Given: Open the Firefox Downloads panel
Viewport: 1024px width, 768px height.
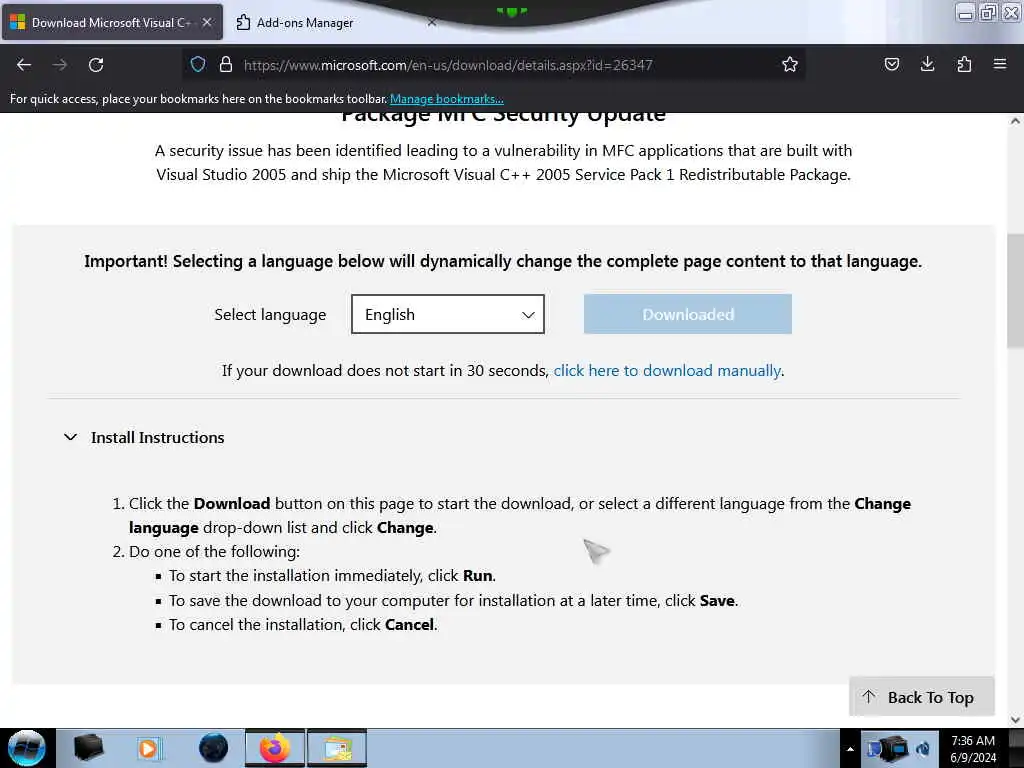Looking at the screenshot, I should [x=927, y=64].
